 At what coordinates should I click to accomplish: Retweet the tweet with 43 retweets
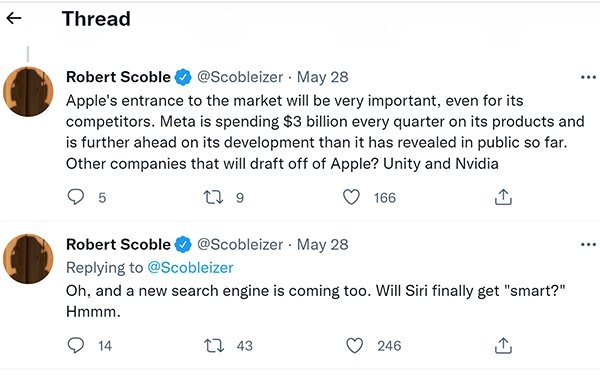[x=214, y=346]
